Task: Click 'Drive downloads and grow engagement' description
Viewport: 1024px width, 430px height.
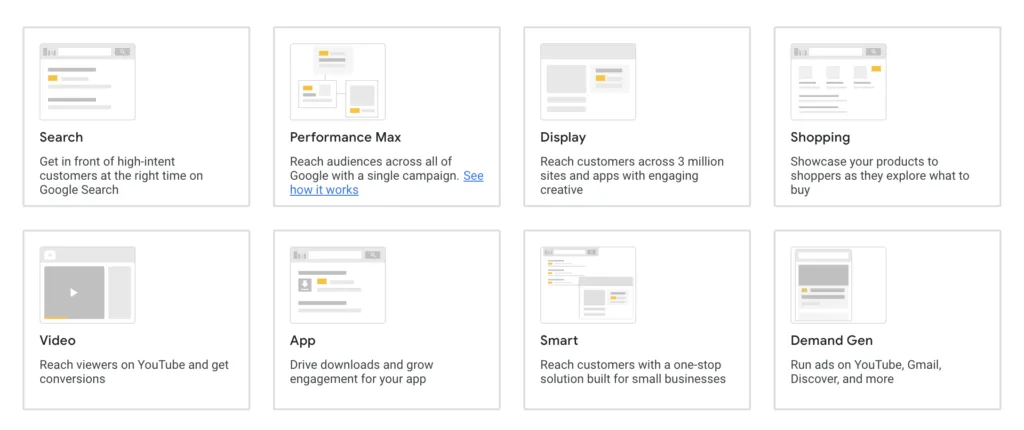Action: (361, 372)
